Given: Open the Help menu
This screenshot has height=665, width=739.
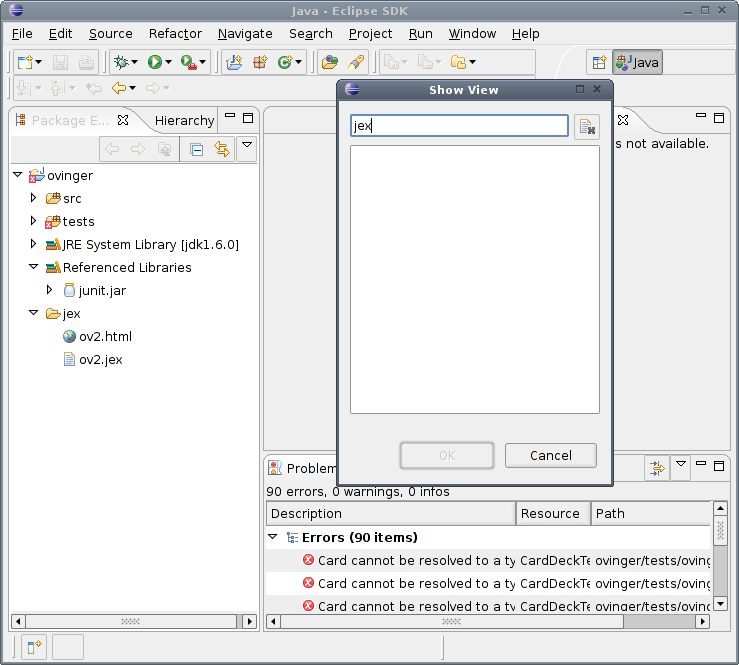Looking at the screenshot, I should (x=526, y=34).
